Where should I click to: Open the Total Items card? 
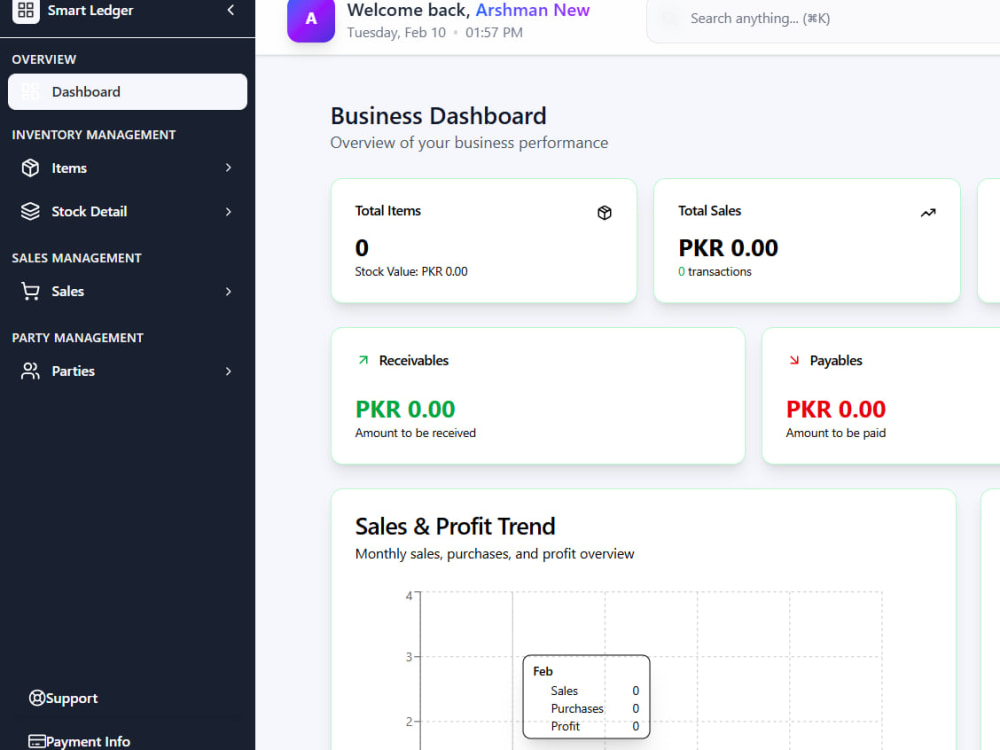coord(484,240)
